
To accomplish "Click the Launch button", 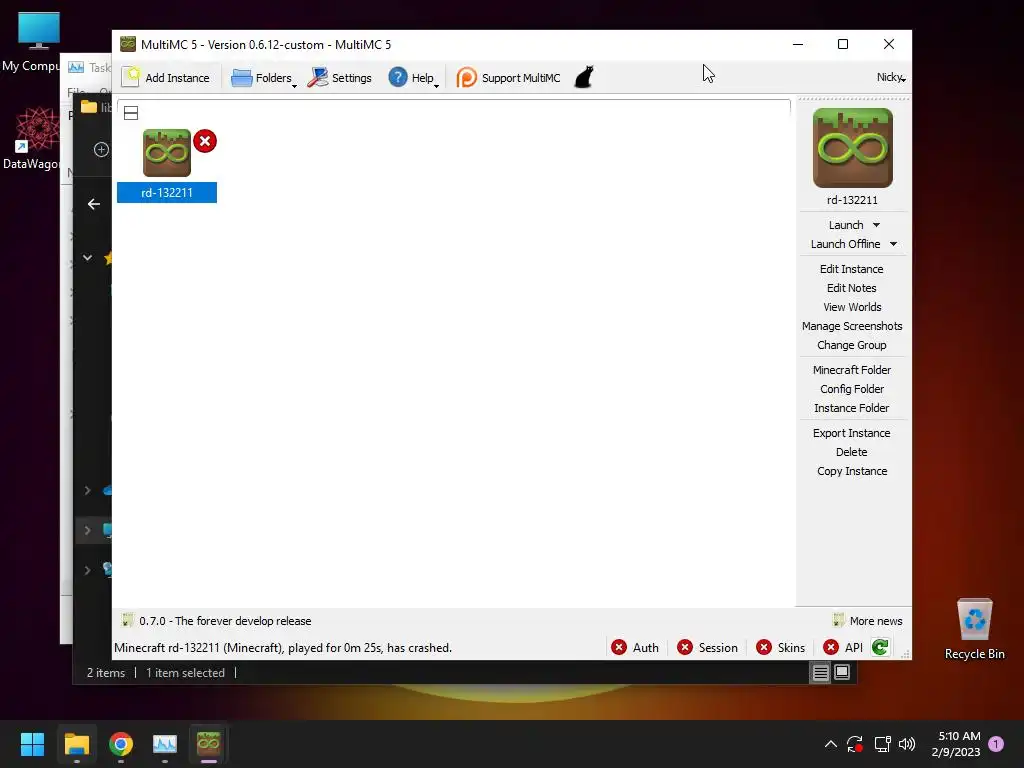I will pyautogui.click(x=846, y=225).
